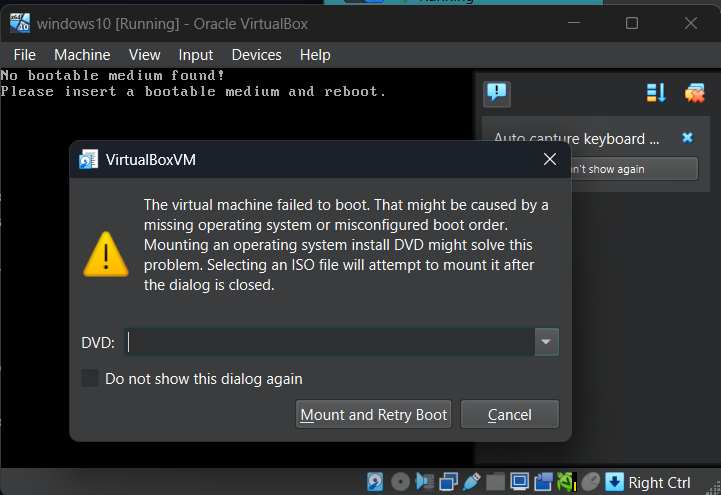Click the 'No bootable medium found!' text

click(x=113, y=75)
